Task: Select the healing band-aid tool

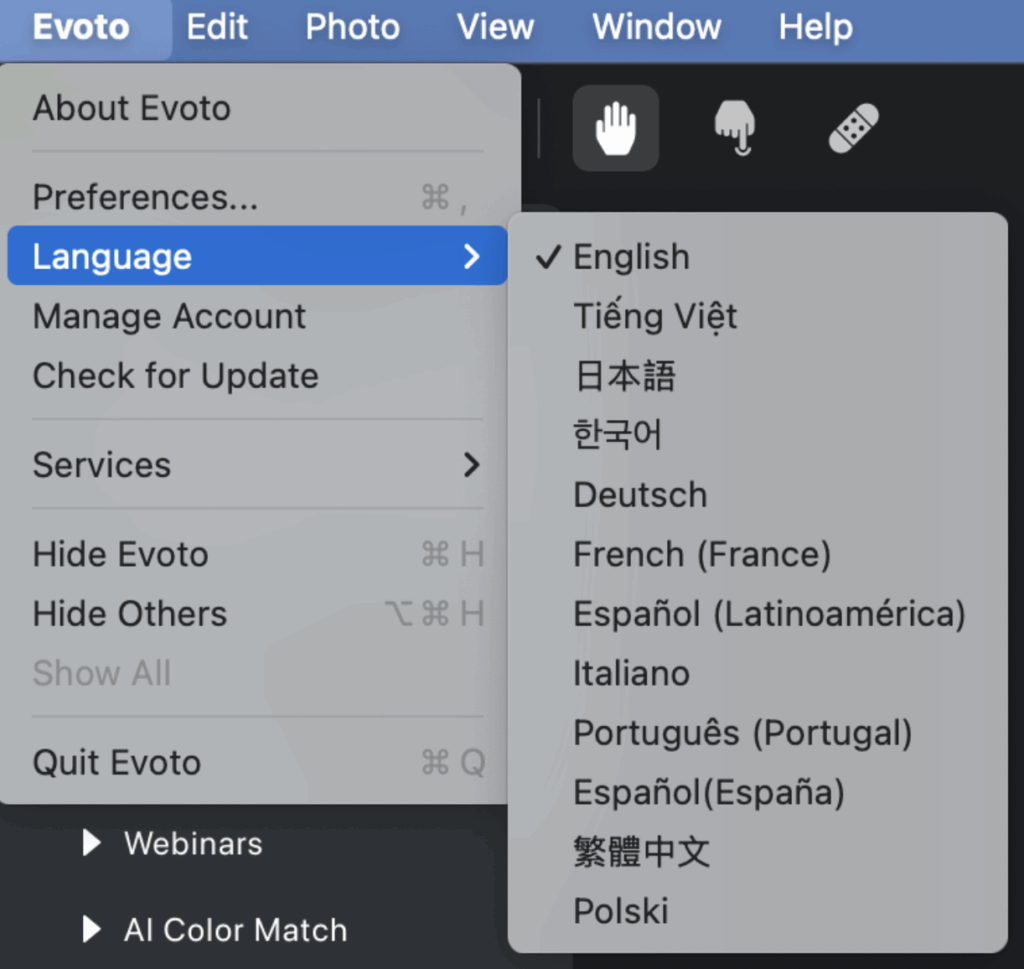Action: [852, 128]
